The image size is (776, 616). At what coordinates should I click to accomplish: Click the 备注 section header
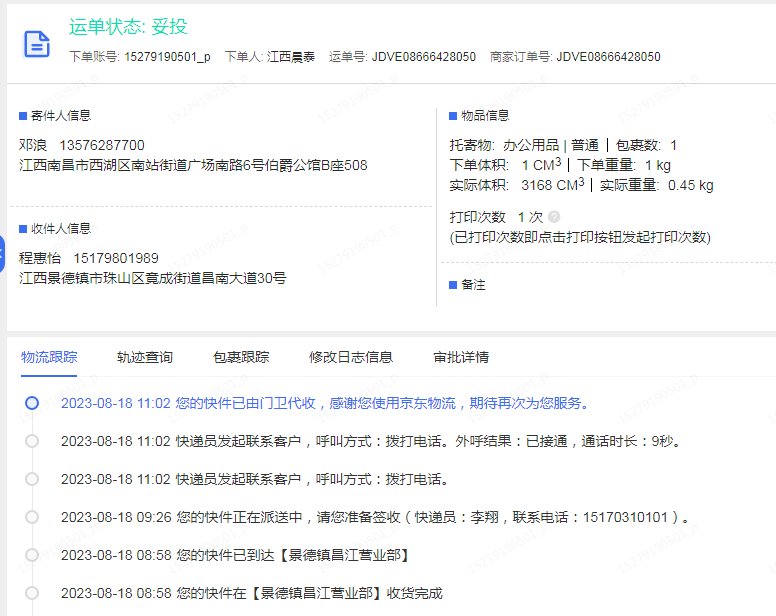click(472, 285)
